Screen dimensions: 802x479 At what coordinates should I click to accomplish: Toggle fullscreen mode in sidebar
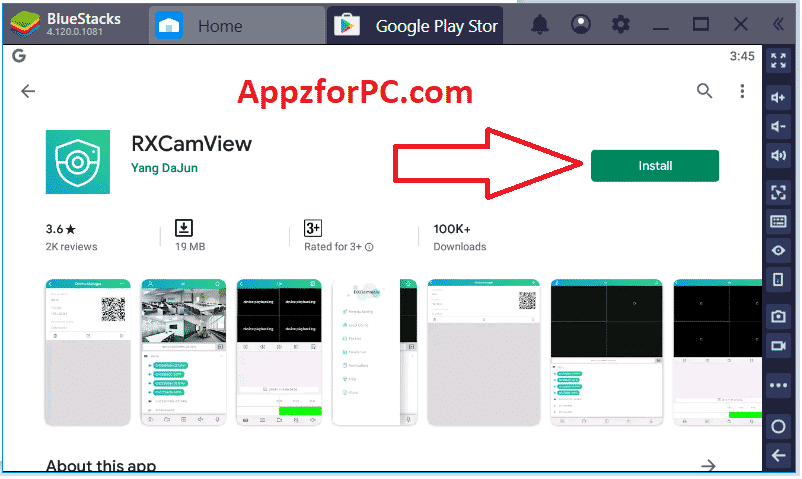pos(778,60)
